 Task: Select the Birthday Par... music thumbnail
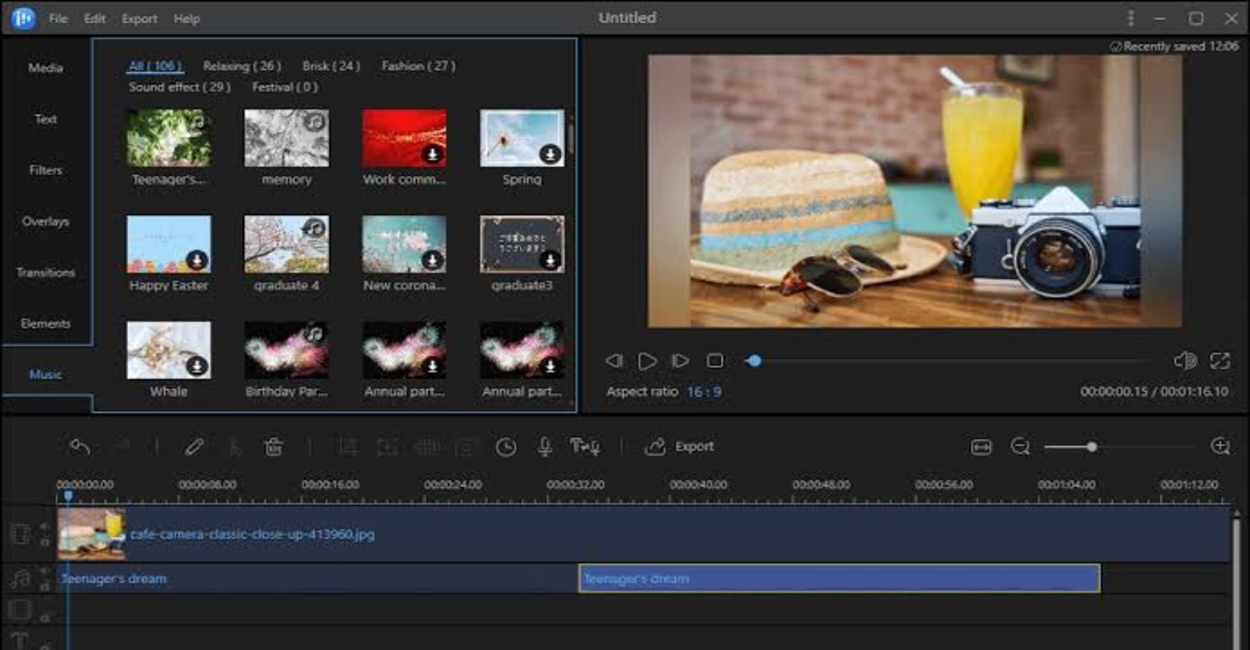point(286,350)
